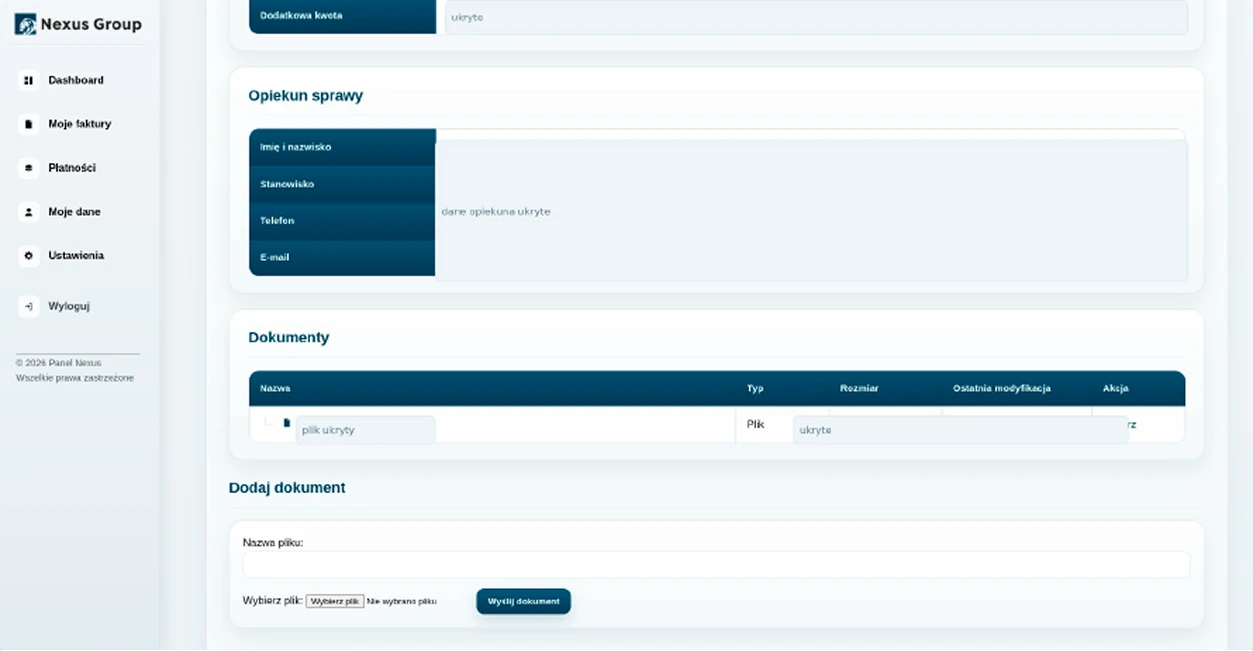Click the Moje faktury document icon
1253x651 pixels.
(28, 124)
